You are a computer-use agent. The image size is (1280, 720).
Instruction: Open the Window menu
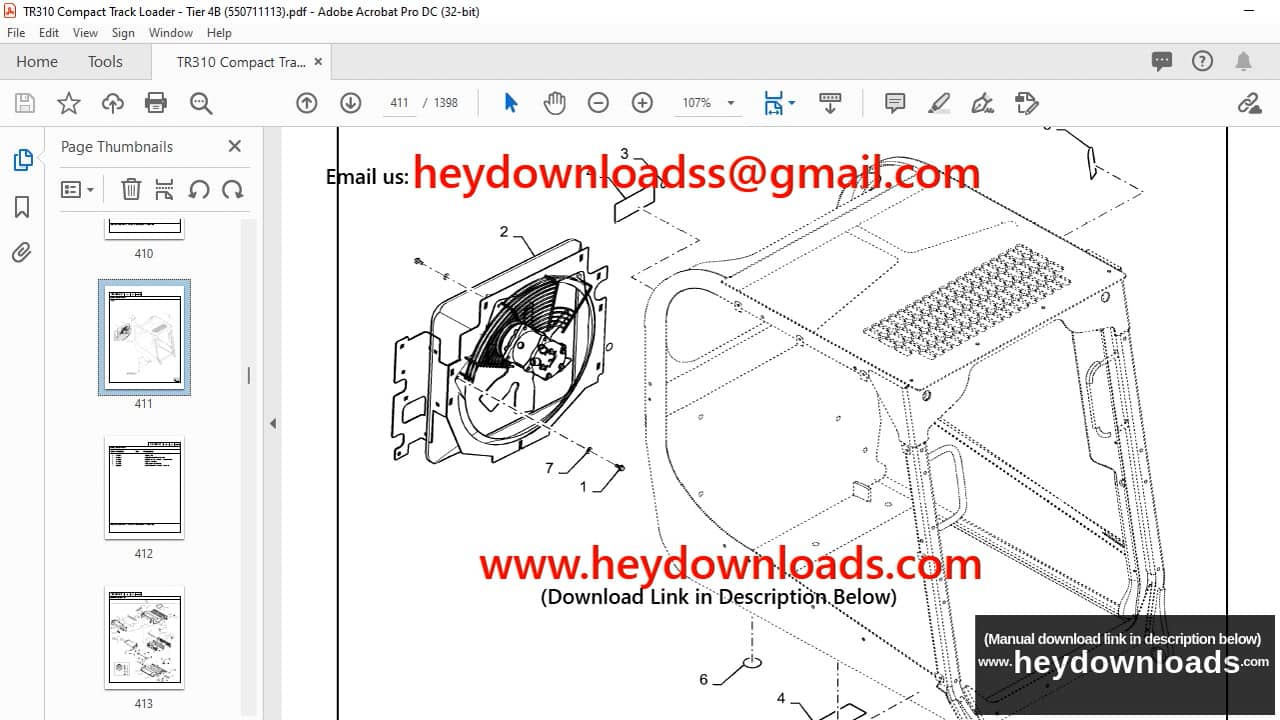coord(171,33)
